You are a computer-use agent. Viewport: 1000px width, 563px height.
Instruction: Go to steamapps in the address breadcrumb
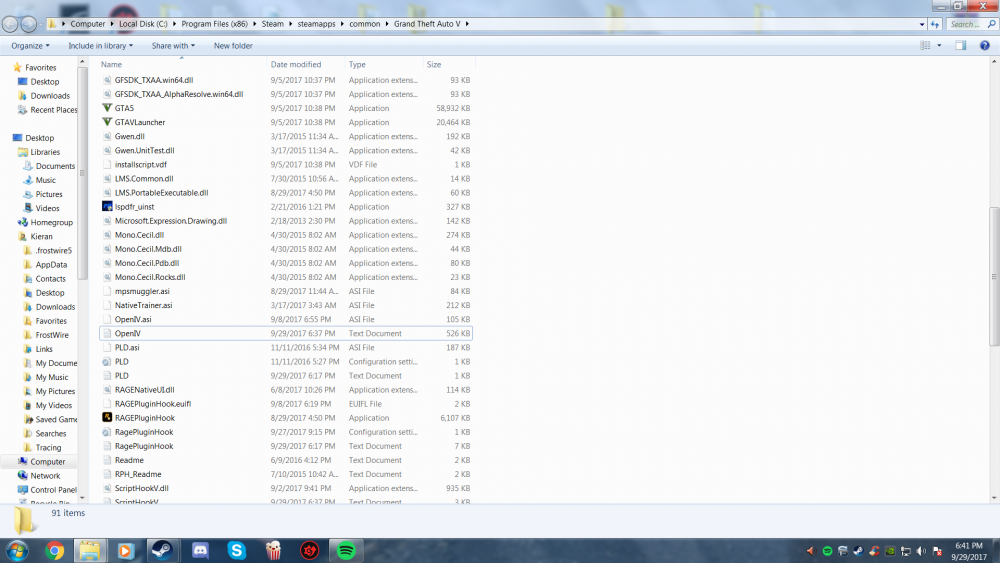[316, 24]
